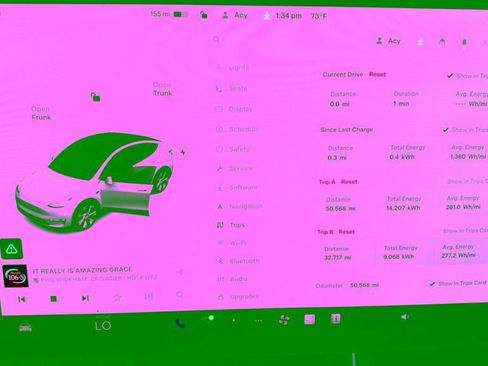The image size is (488, 366).
Task: Open the Acy driver profile in the status bar
Action: (235, 15)
